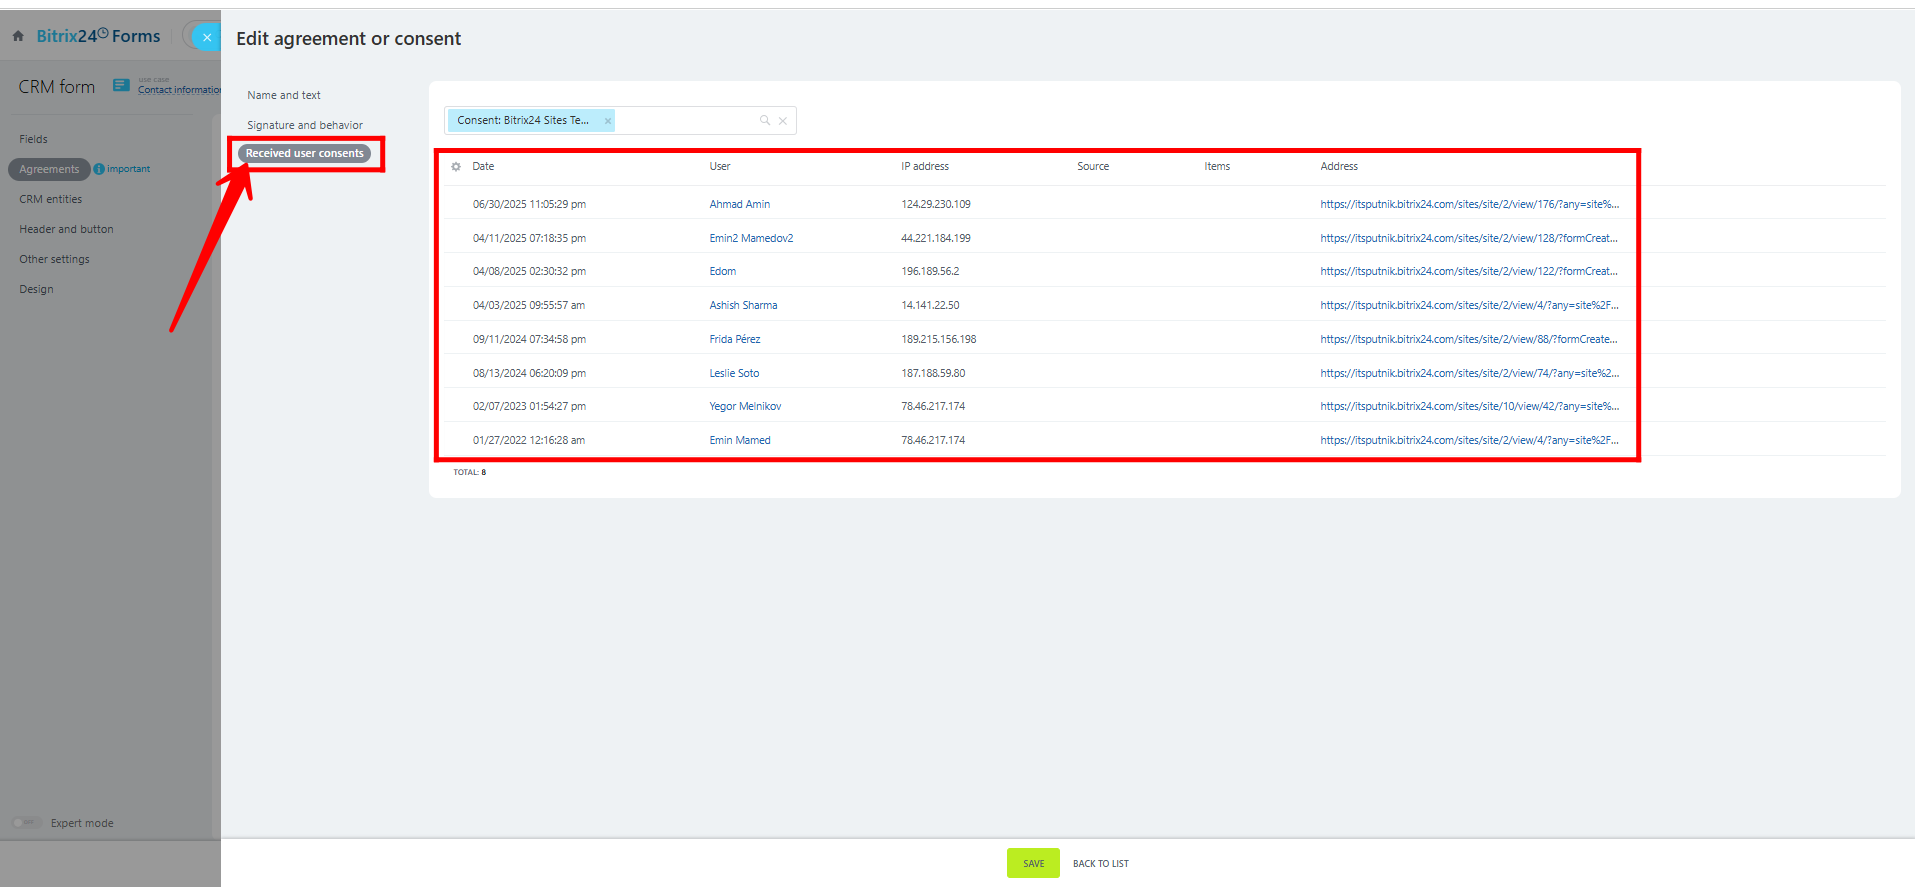Click IP address 44.221.184.199

point(936,238)
